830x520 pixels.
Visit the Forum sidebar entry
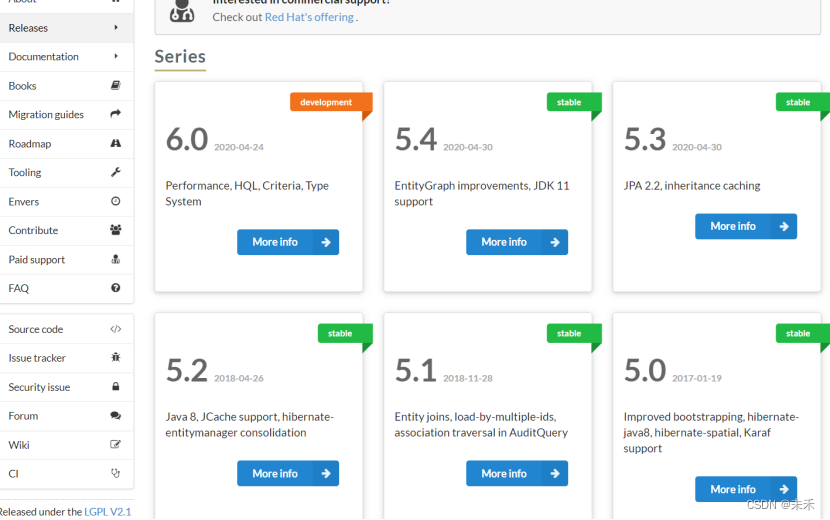point(67,416)
